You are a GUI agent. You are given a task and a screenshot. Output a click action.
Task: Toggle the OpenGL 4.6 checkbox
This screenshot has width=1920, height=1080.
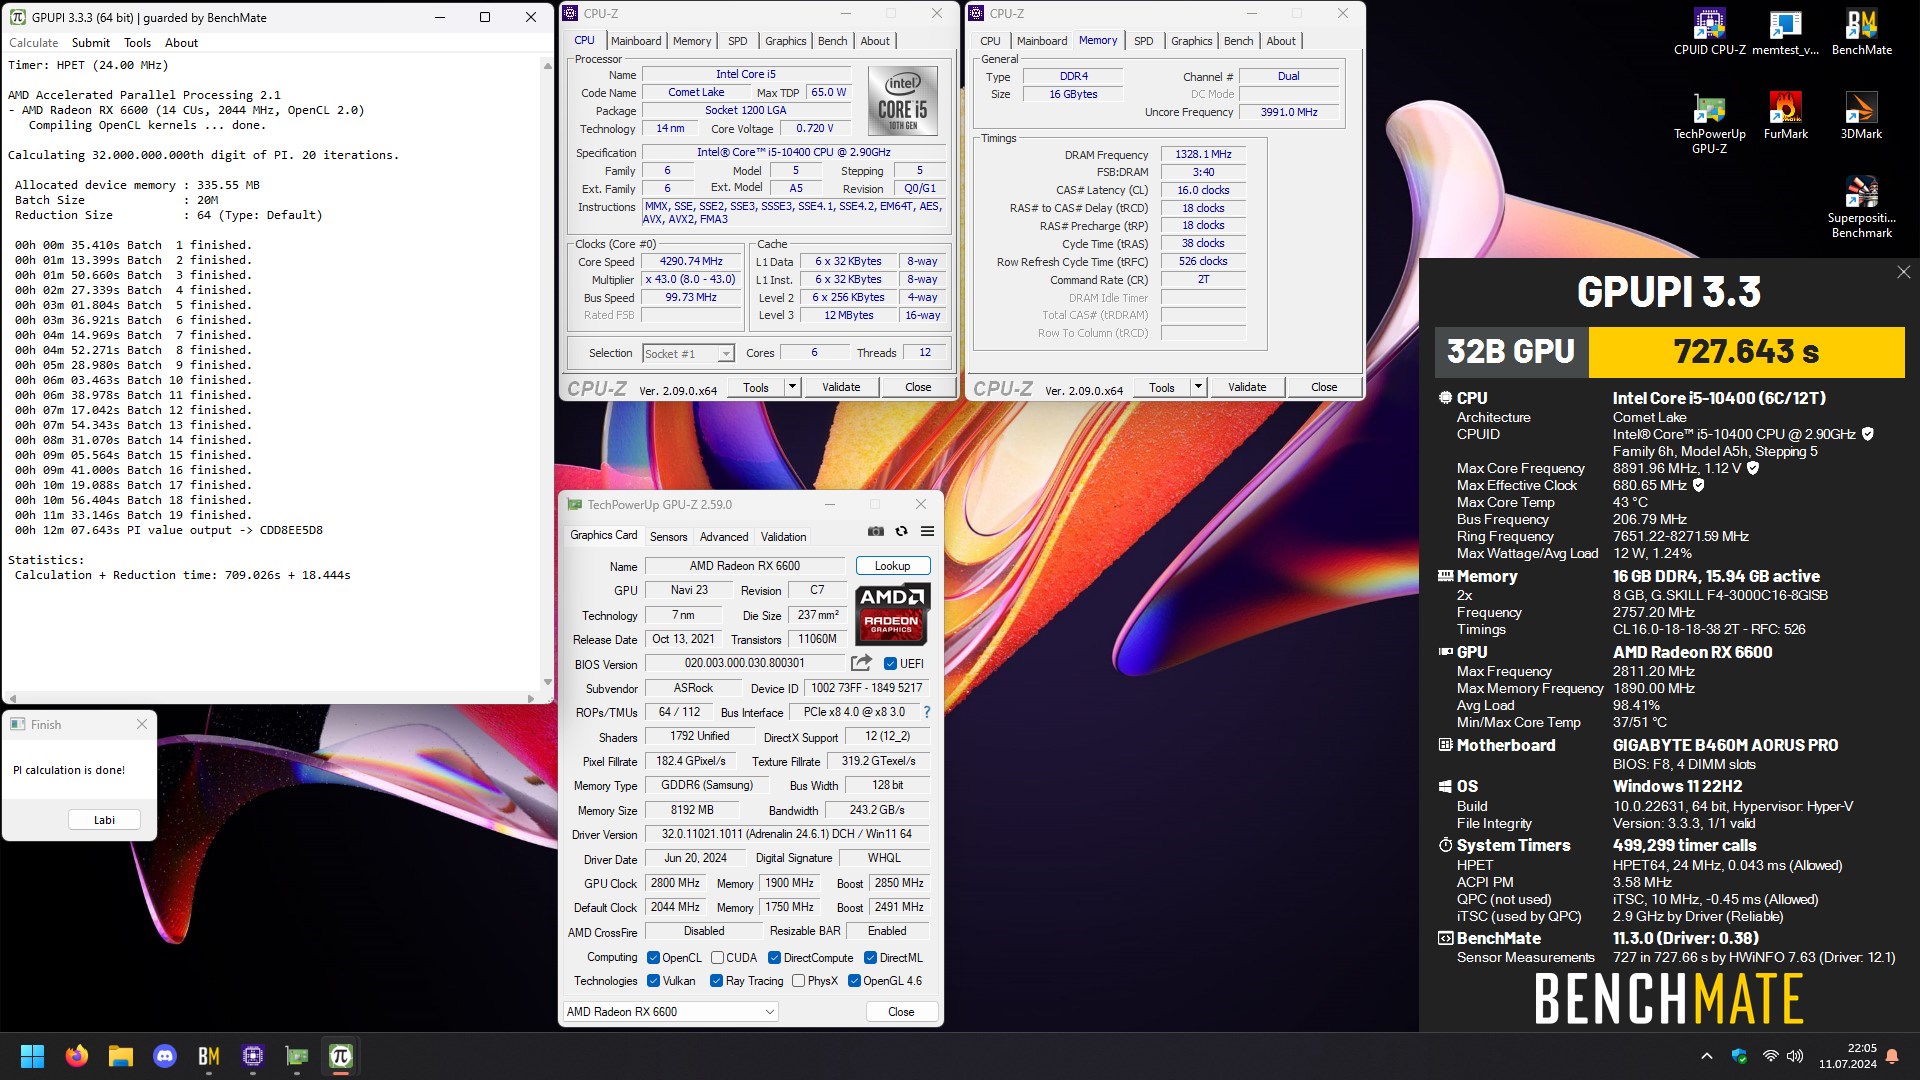(x=854, y=980)
